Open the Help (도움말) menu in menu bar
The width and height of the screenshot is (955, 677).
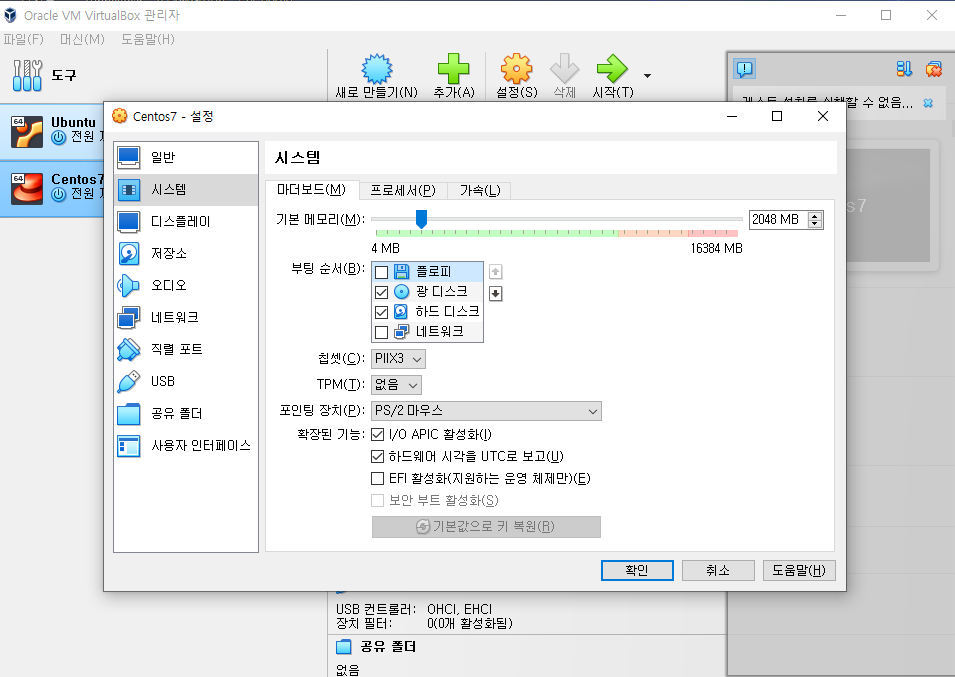tap(148, 40)
